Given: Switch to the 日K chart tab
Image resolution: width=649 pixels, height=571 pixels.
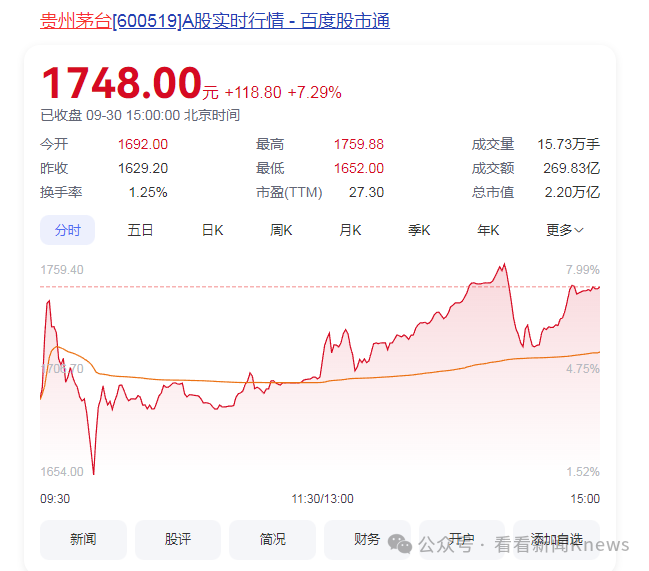Looking at the screenshot, I should coord(212,230).
